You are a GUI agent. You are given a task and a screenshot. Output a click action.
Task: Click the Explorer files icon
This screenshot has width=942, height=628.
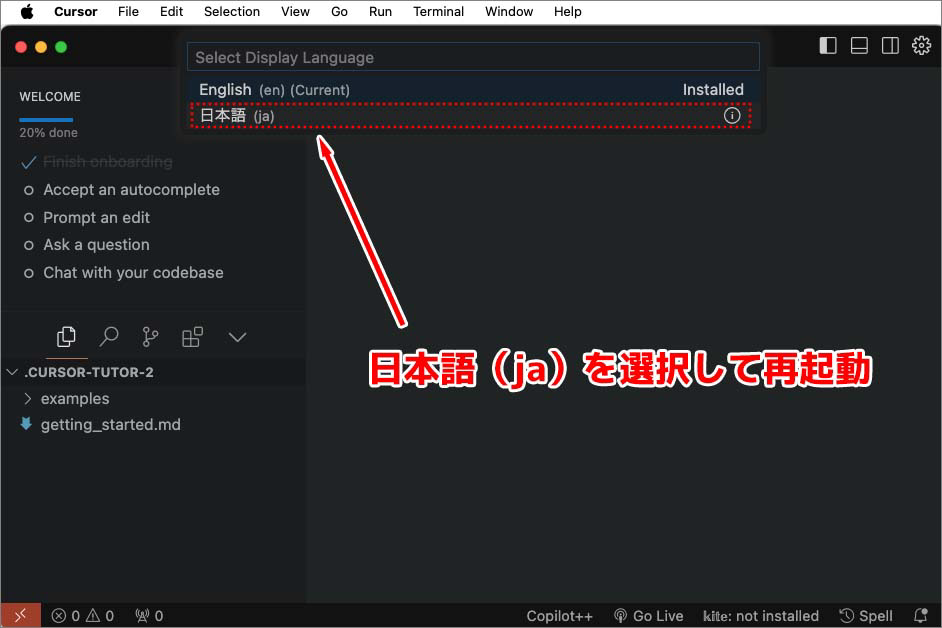pos(66,337)
